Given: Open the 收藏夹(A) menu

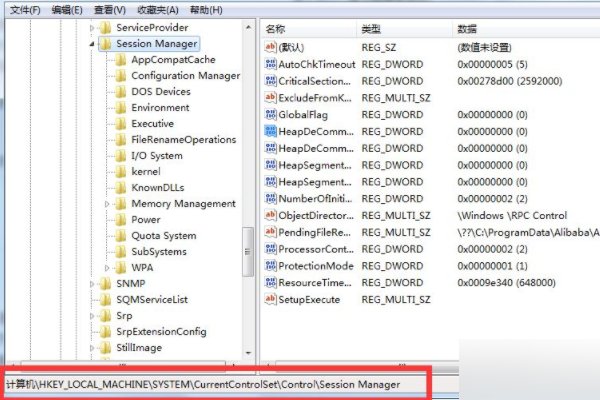Looking at the screenshot, I should [158, 10].
